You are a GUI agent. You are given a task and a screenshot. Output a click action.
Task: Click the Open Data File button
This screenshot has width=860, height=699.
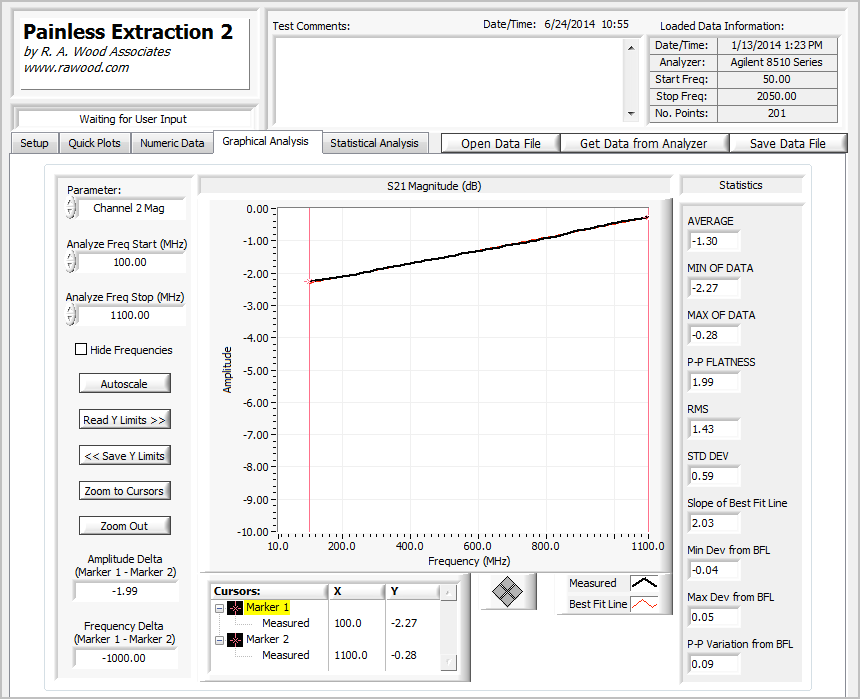501,144
